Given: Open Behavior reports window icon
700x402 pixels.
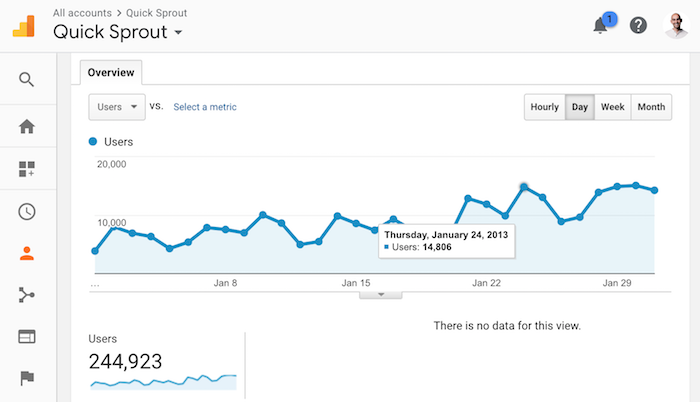Looking at the screenshot, I should click(27, 336).
